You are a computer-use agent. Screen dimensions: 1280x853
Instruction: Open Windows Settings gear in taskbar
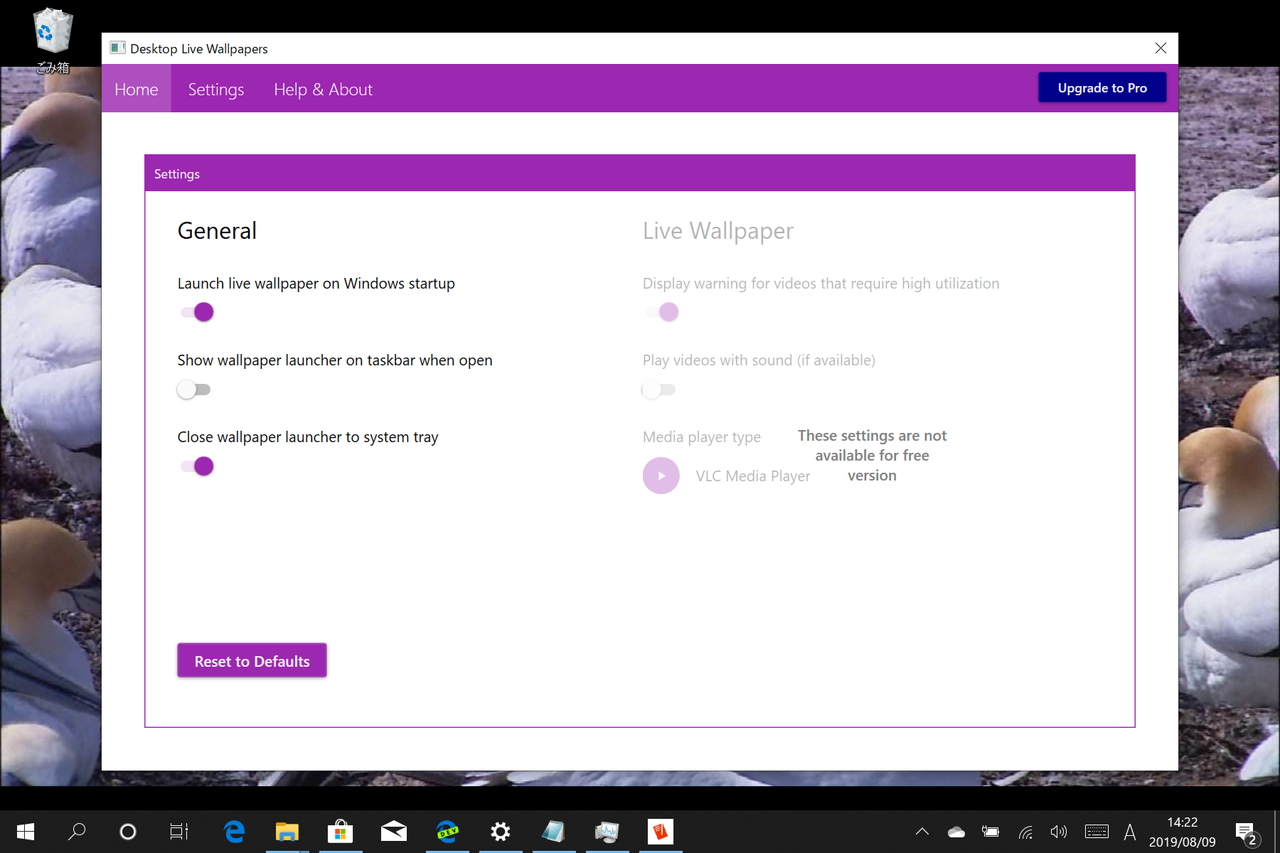click(x=500, y=831)
